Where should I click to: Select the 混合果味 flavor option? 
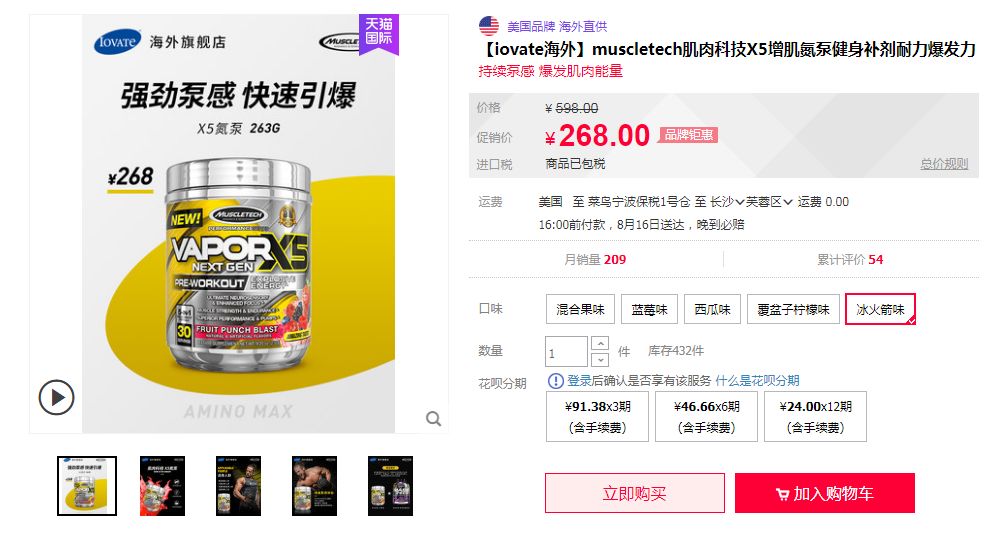coord(580,309)
